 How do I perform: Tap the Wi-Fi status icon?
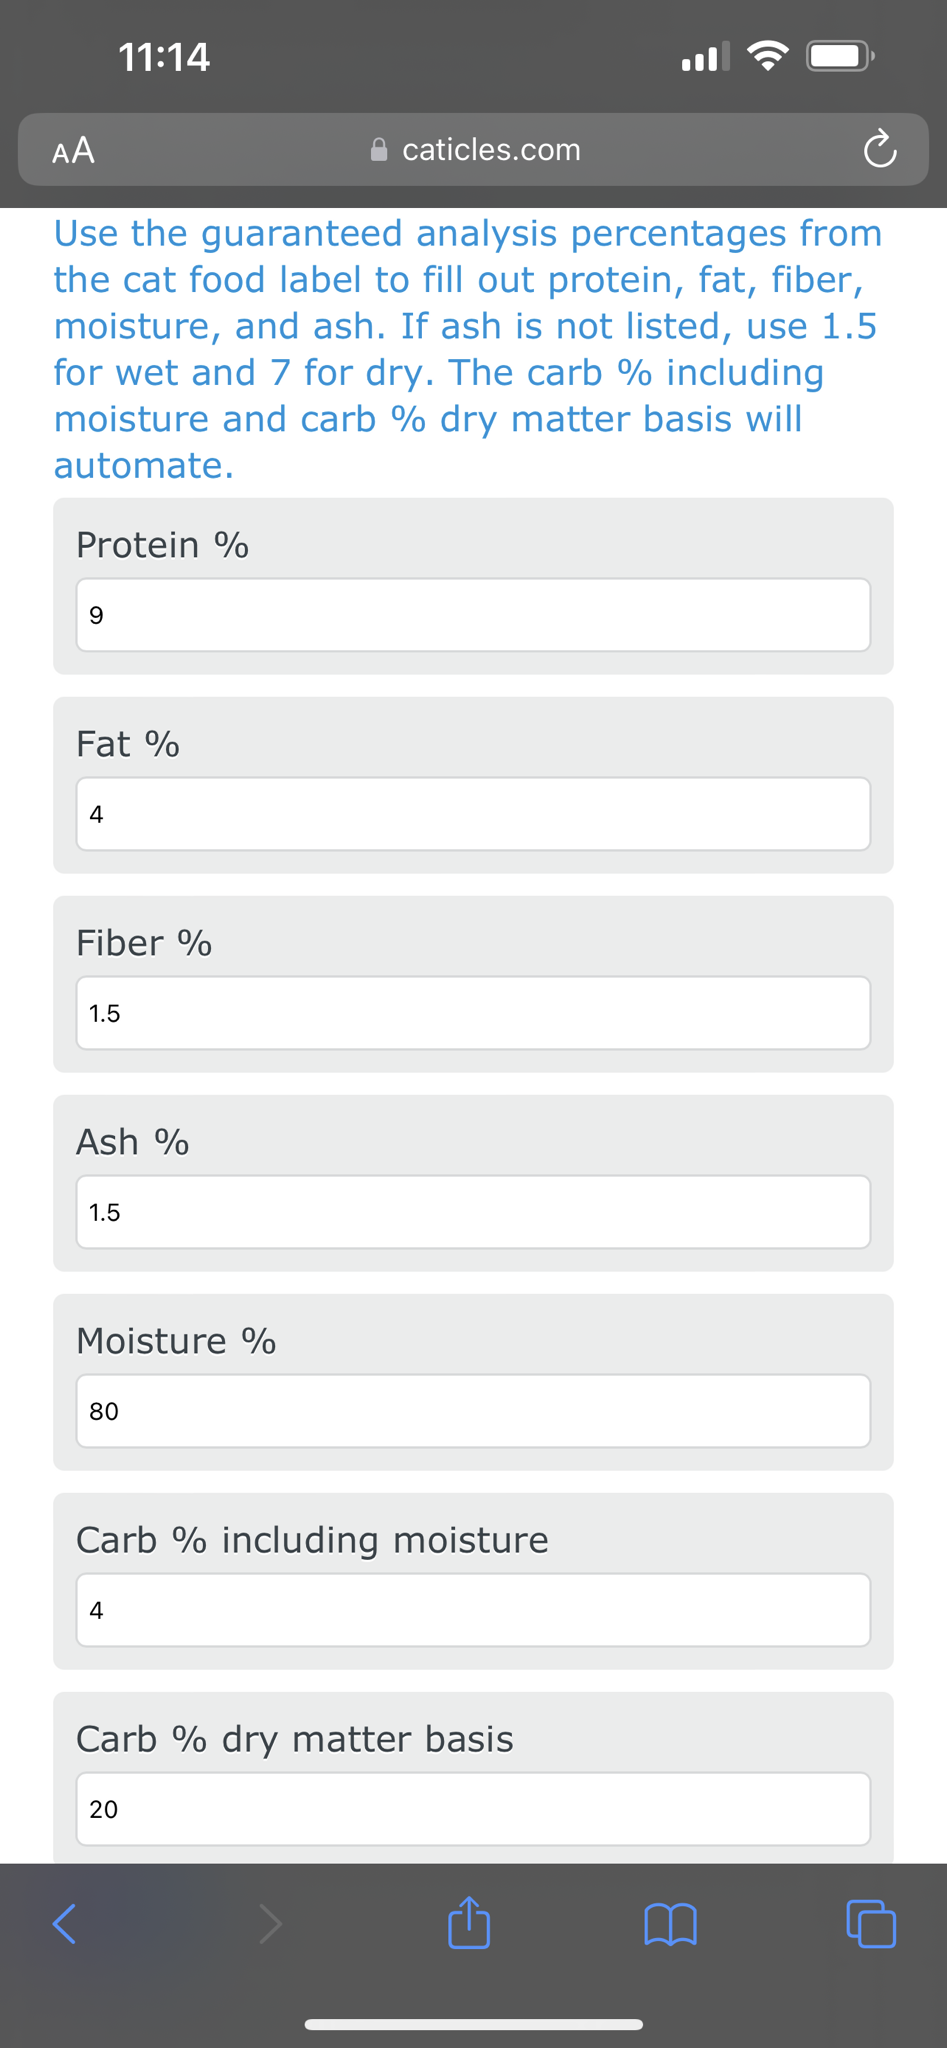point(767,56)
